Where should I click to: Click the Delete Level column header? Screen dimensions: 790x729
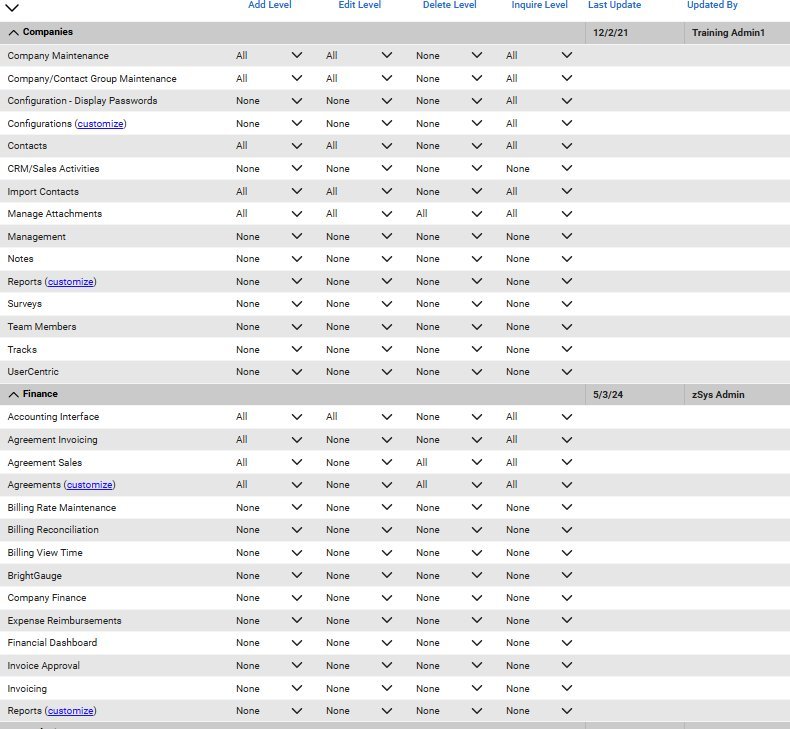pyautogui.click(x=449, y=5)
